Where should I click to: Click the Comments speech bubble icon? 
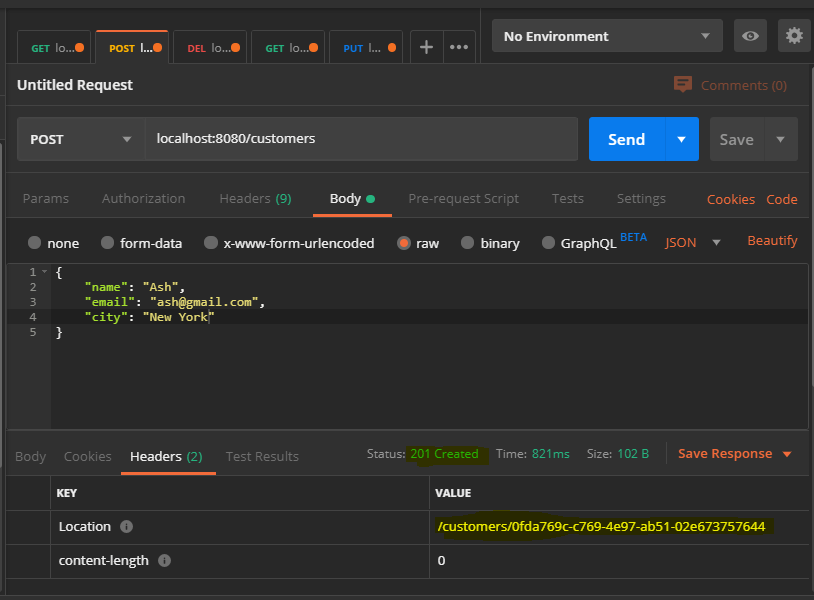point(683,84)
